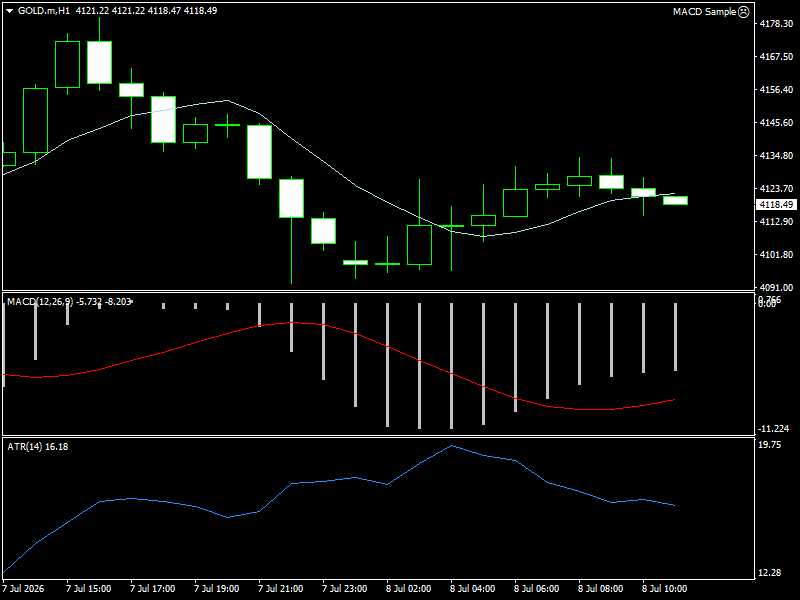Click the 12.28 ATR scale value
Screen dimensions: 800x600
[769, 573]
